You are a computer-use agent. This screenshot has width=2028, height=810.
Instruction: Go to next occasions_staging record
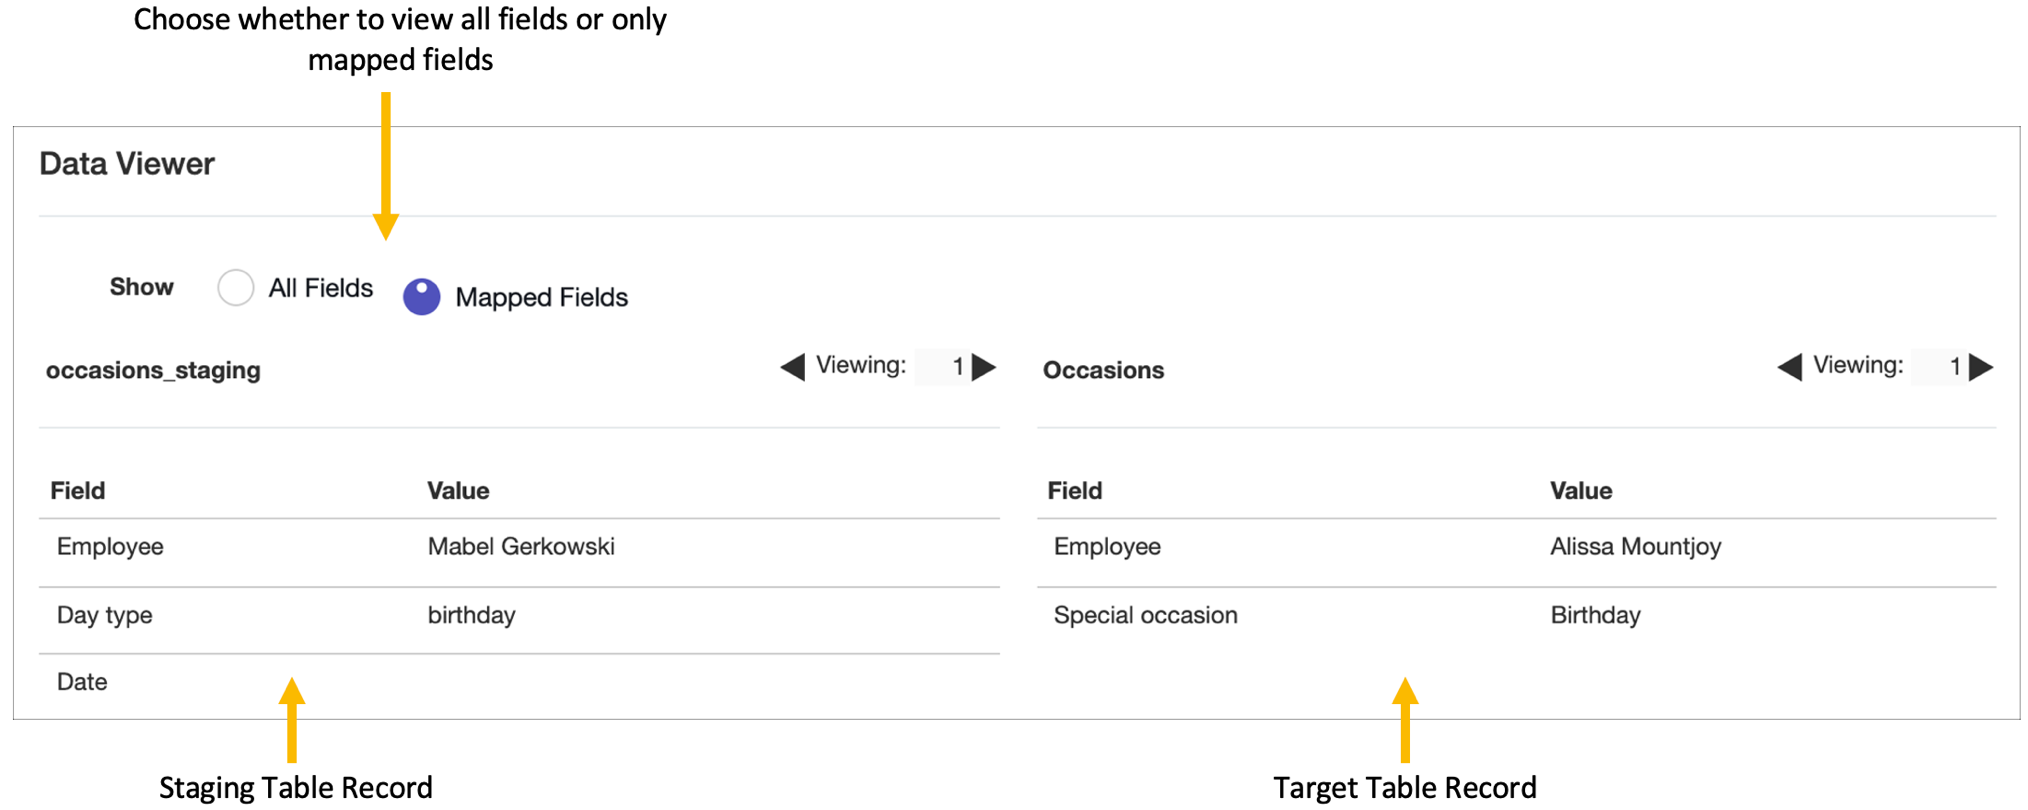coord(984,367)
